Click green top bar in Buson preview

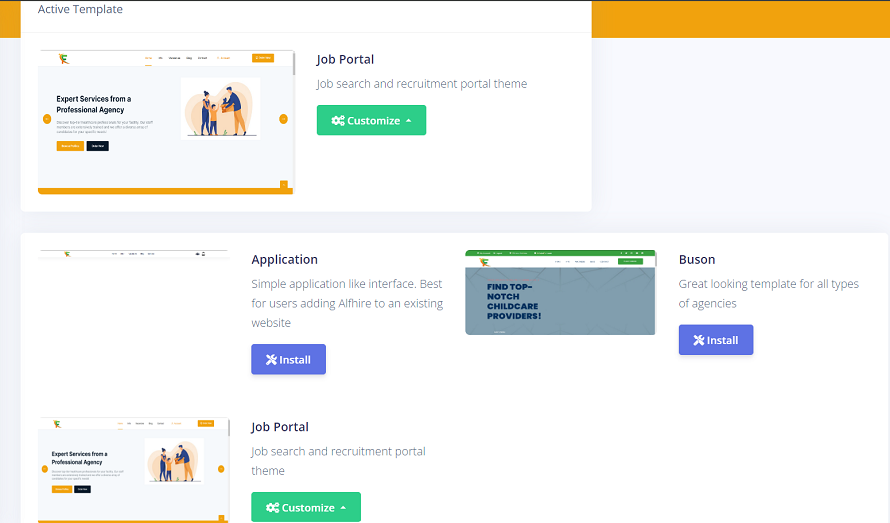pos(560,253)
